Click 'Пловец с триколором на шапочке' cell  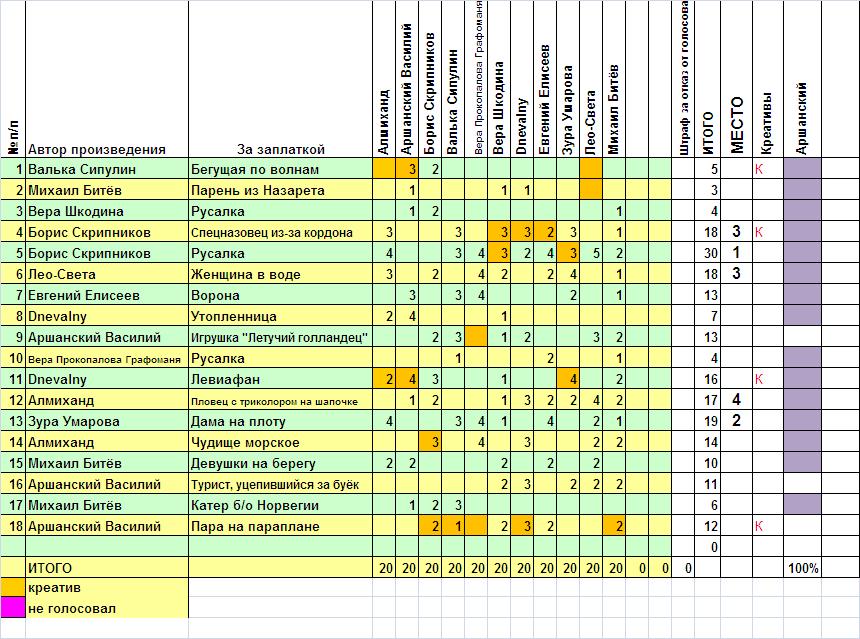pyautogui.click(x=280, y=400)
